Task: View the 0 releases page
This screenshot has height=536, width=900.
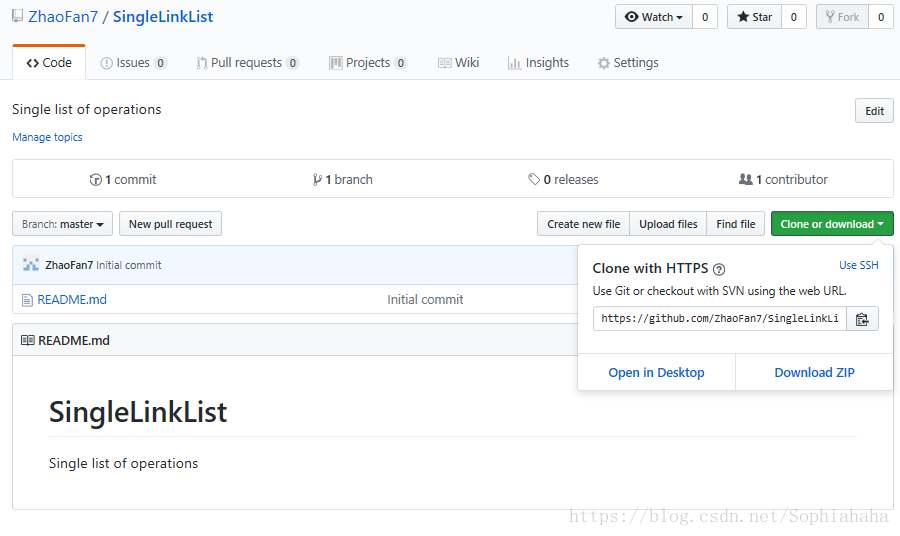Action: coord(563,180)
